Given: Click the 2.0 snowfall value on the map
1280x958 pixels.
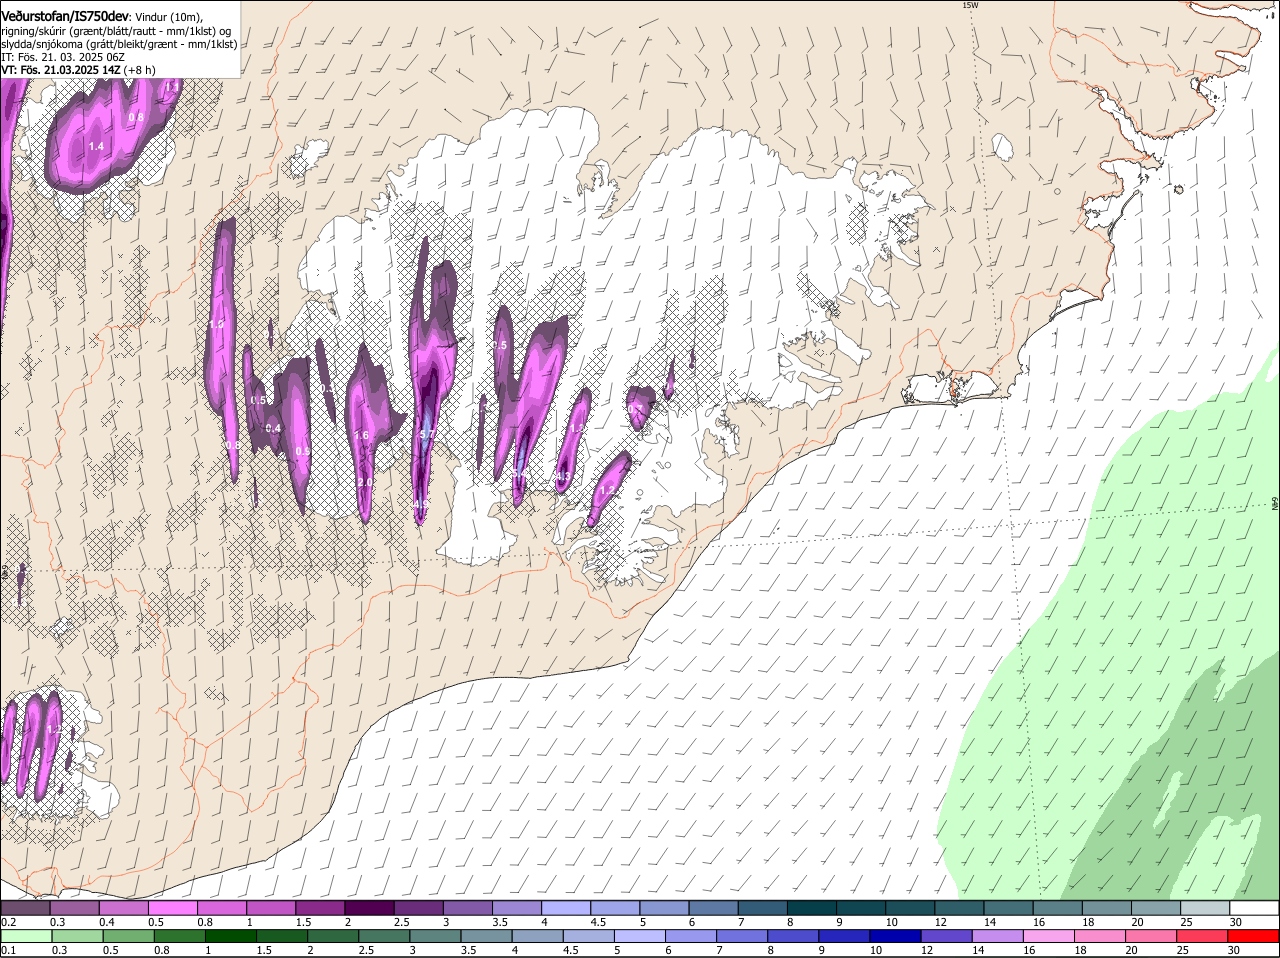Looking at the screenshot, I should [366, 482].
